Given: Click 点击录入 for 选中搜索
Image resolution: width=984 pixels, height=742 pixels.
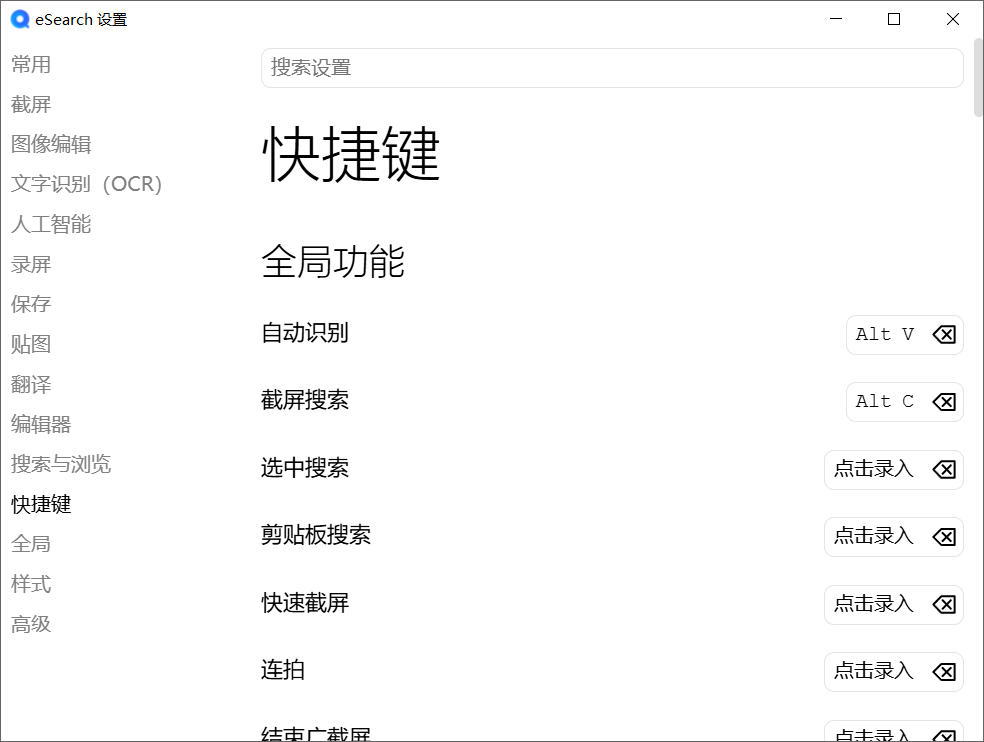Looking at the screenshot, I should pyautogui.click(x=874, y=470).
